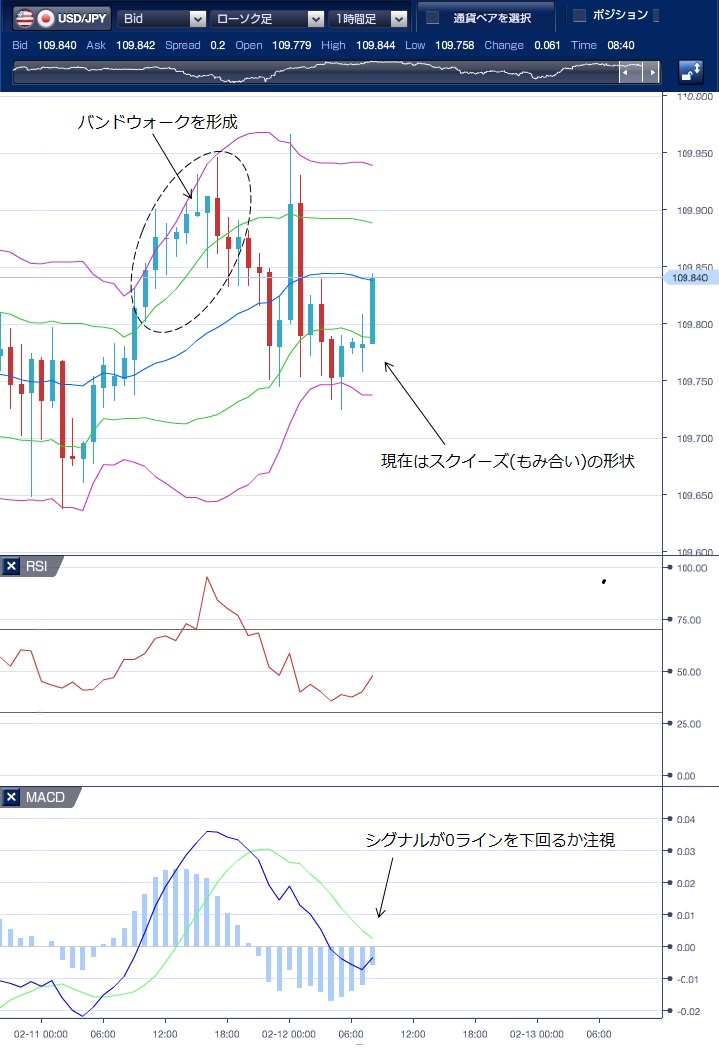Viewport: 719px width, 1048px height.
Task: Click the chart expand icon beside overview
Action: coord(690,72)
